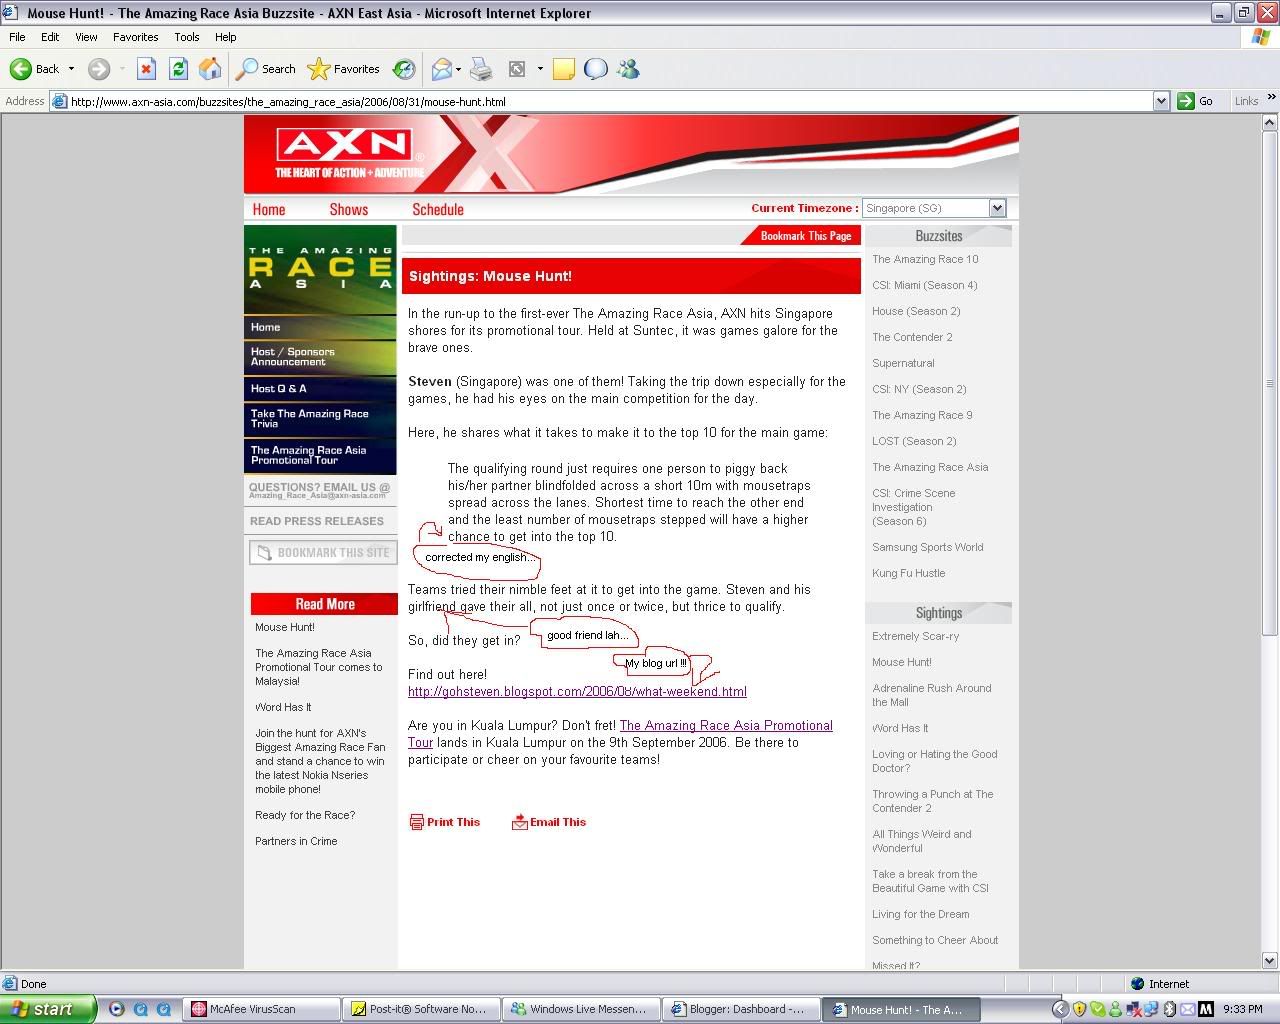Open the Extremely Scar-ry sighting

(915, 636)
